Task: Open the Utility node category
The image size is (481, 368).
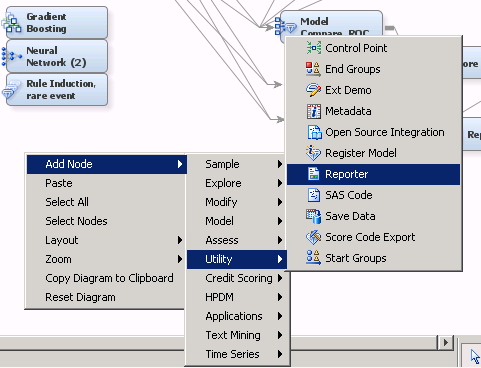Action: point(237,259)
